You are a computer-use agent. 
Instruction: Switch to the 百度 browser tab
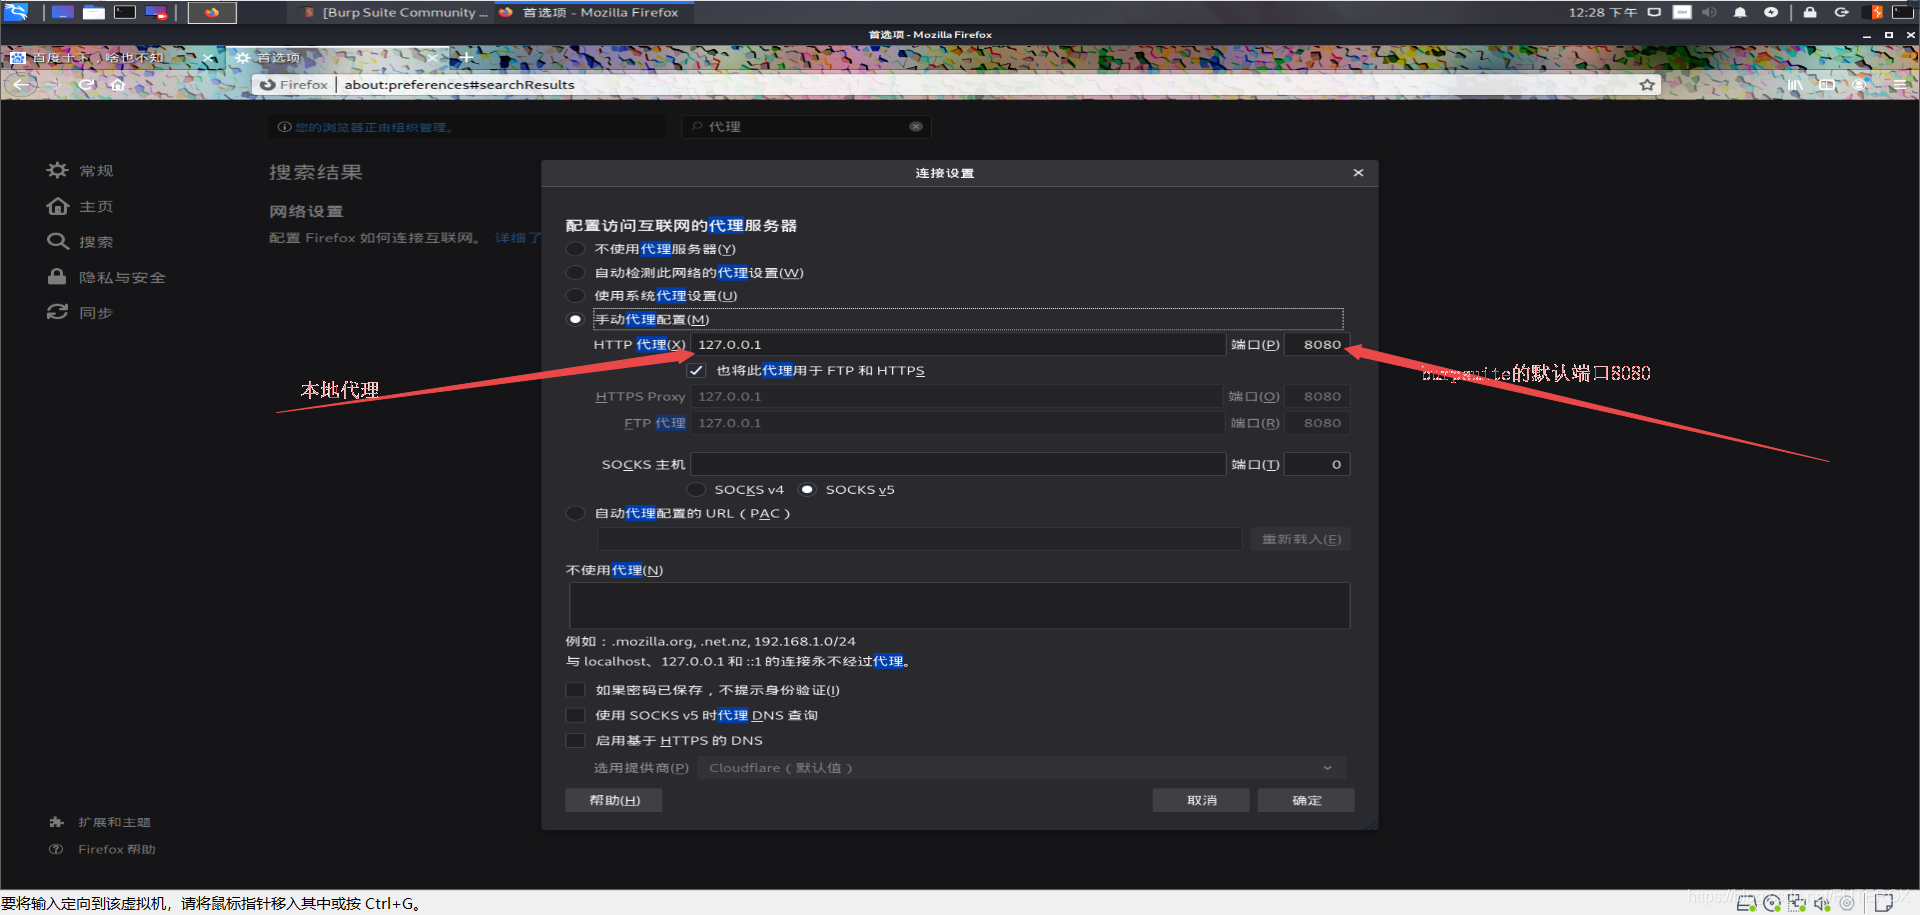coord(112,57)
